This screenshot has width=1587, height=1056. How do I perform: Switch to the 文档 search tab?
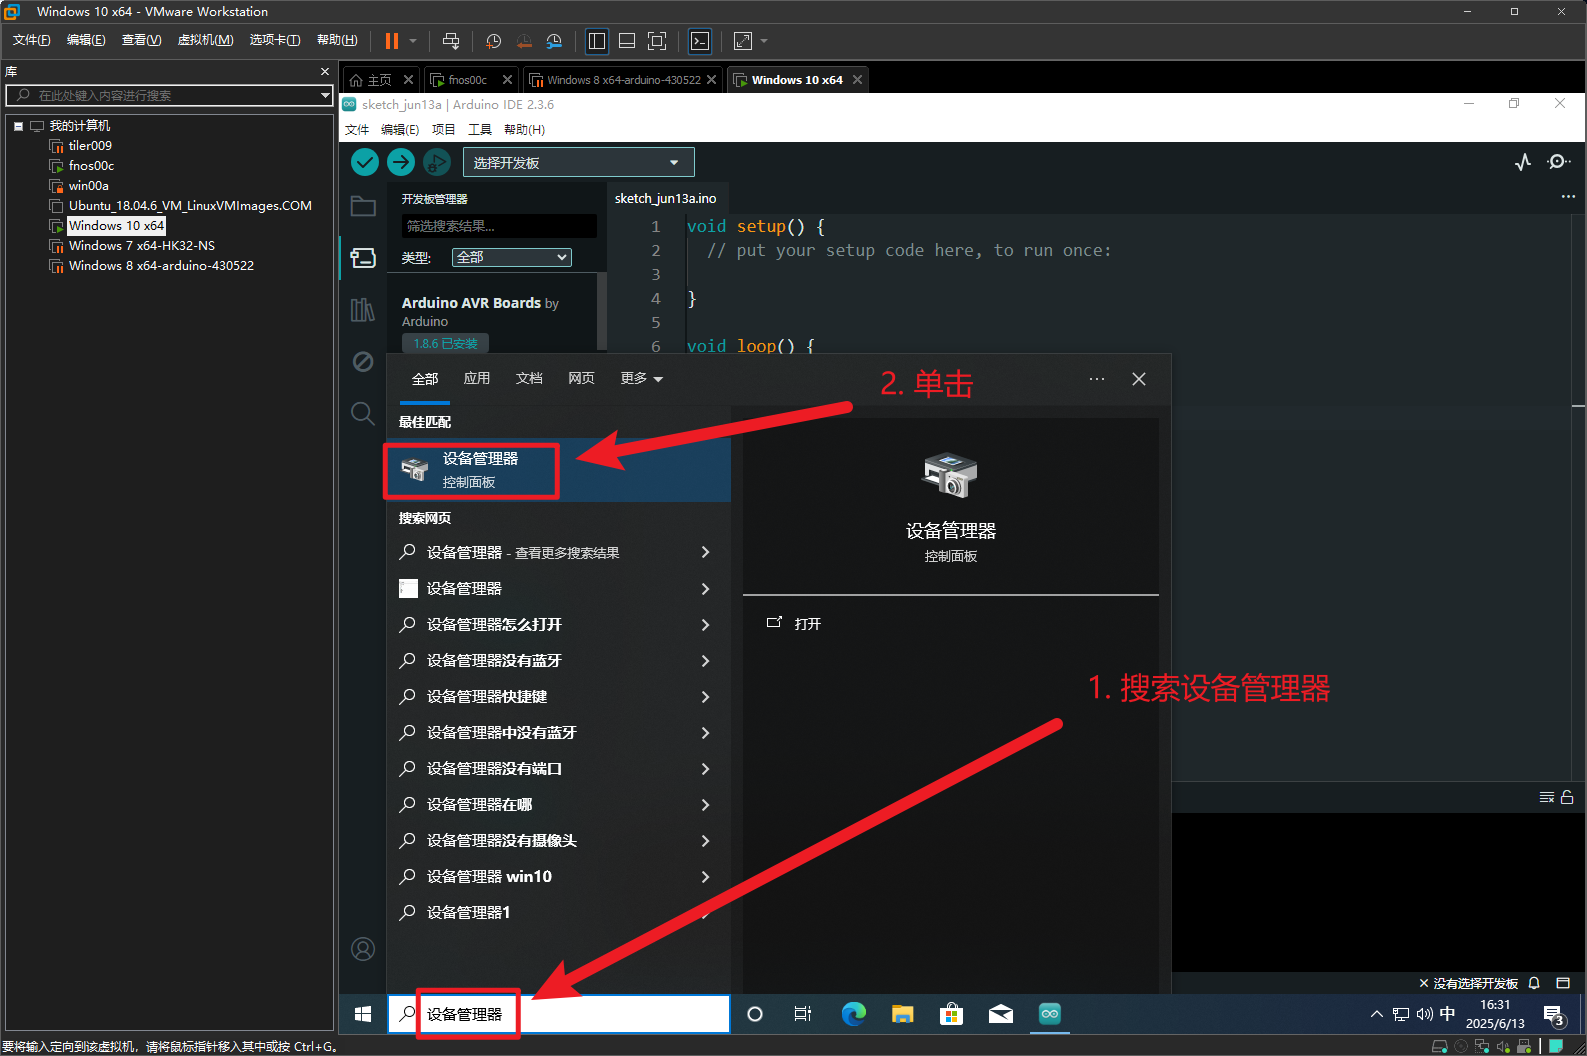pyautogui.click(x=529, y=378)
